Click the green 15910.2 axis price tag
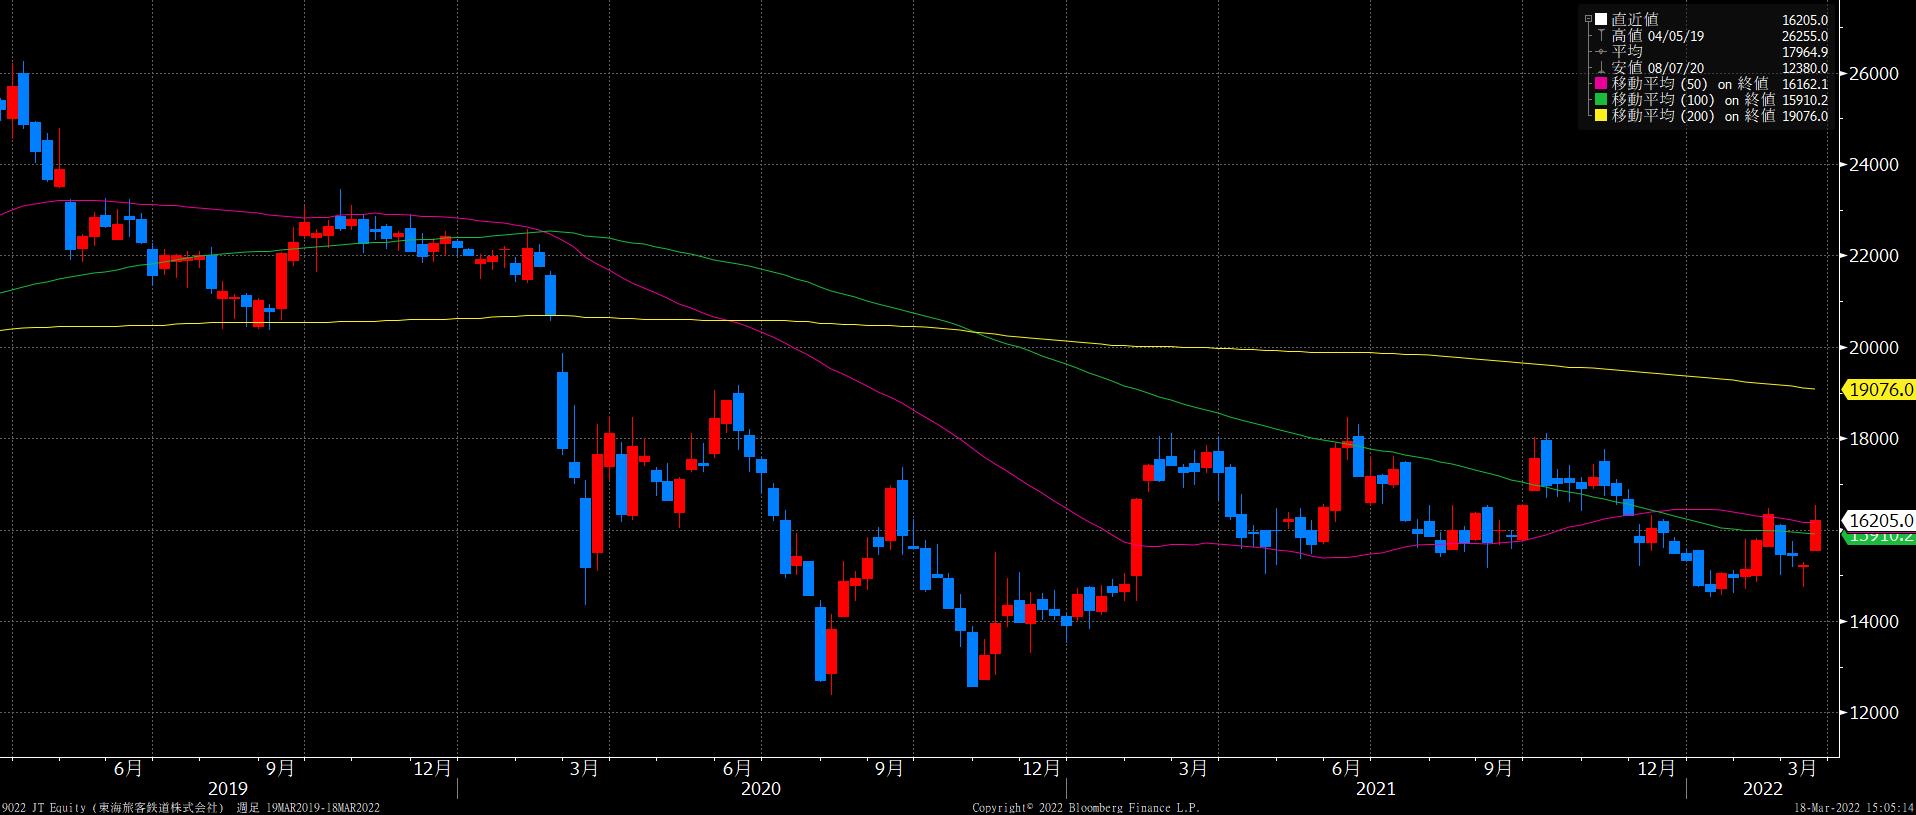Image resolution: width=1916 pixels, height=815 pixels. click(1881, 537)
